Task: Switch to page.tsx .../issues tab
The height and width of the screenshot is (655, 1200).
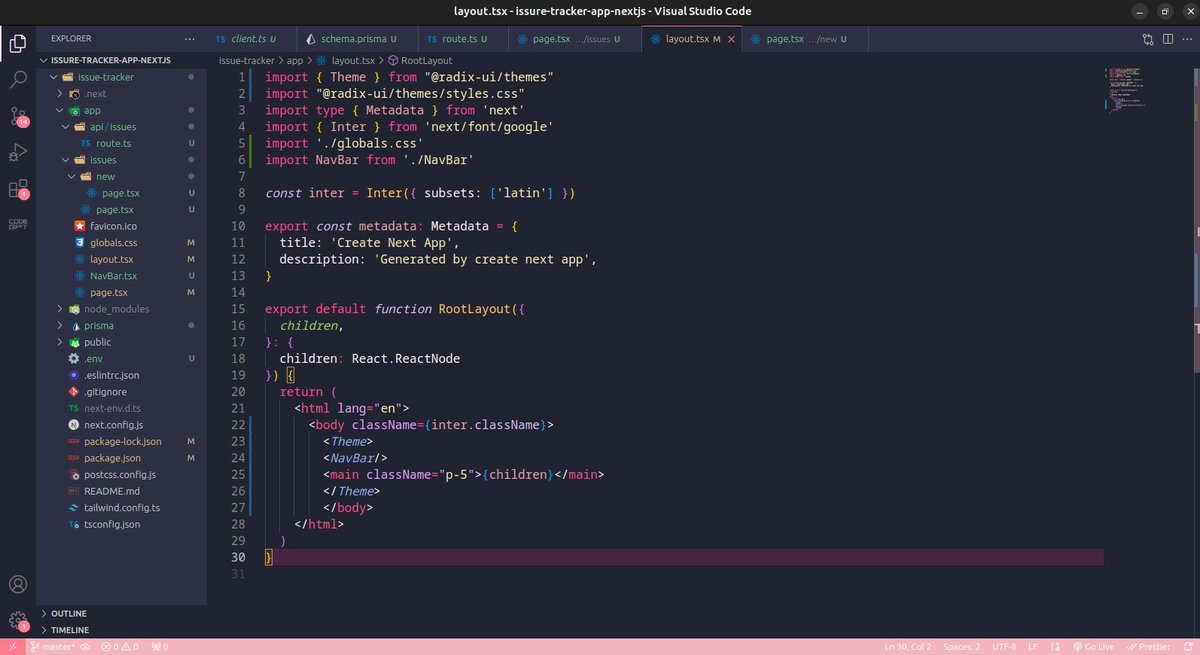Action: click(573, 39)
